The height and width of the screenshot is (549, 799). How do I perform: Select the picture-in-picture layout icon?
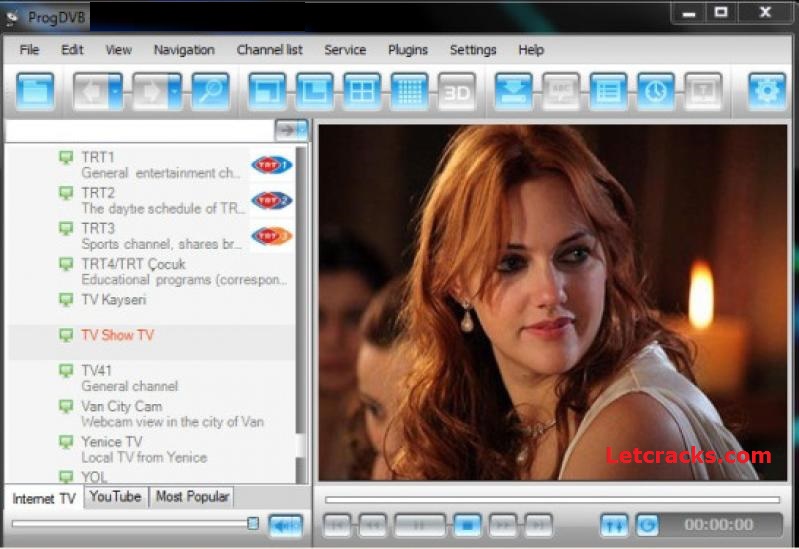coord(315,92)
